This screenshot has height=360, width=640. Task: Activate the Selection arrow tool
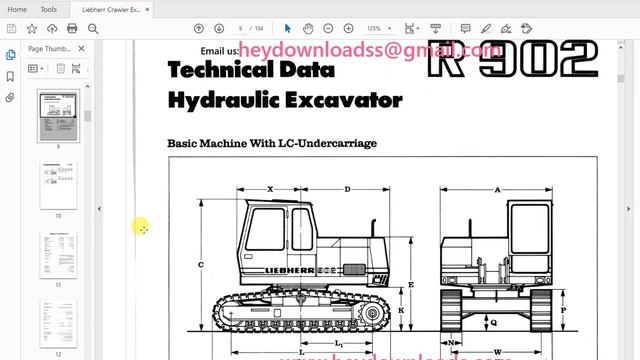[288, 29]
